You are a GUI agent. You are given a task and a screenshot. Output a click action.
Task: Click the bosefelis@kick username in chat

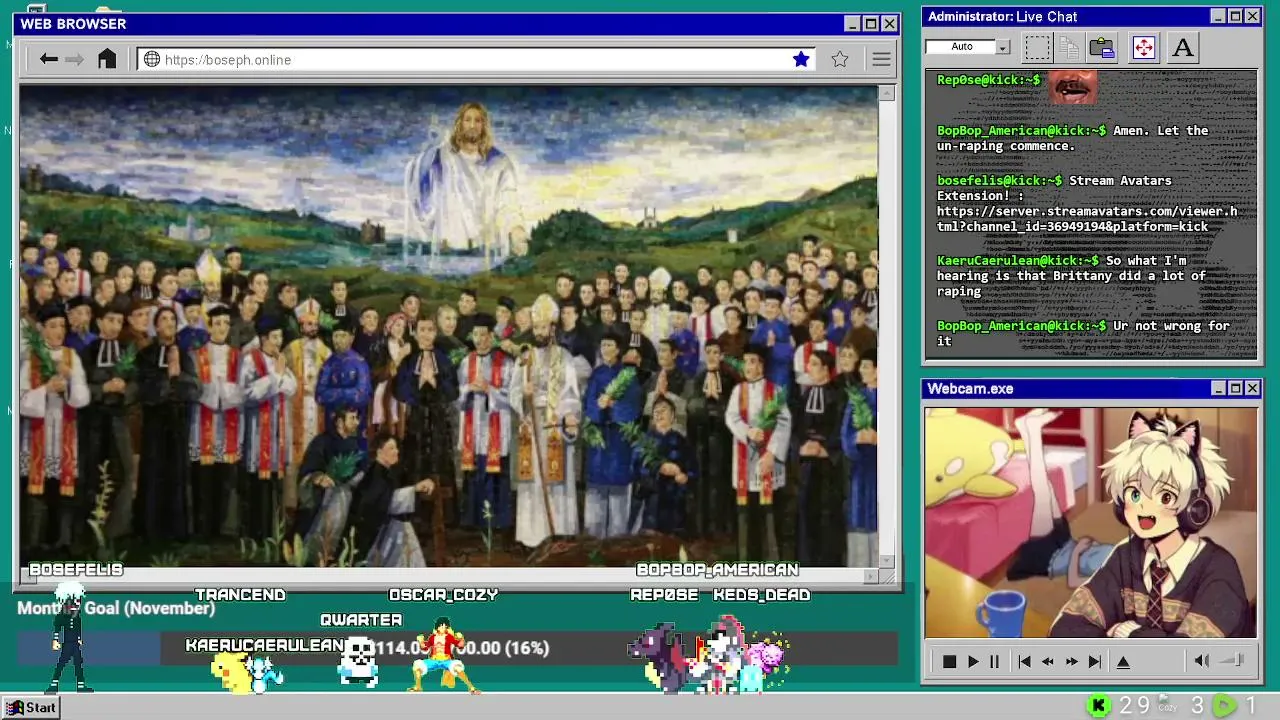999,180
